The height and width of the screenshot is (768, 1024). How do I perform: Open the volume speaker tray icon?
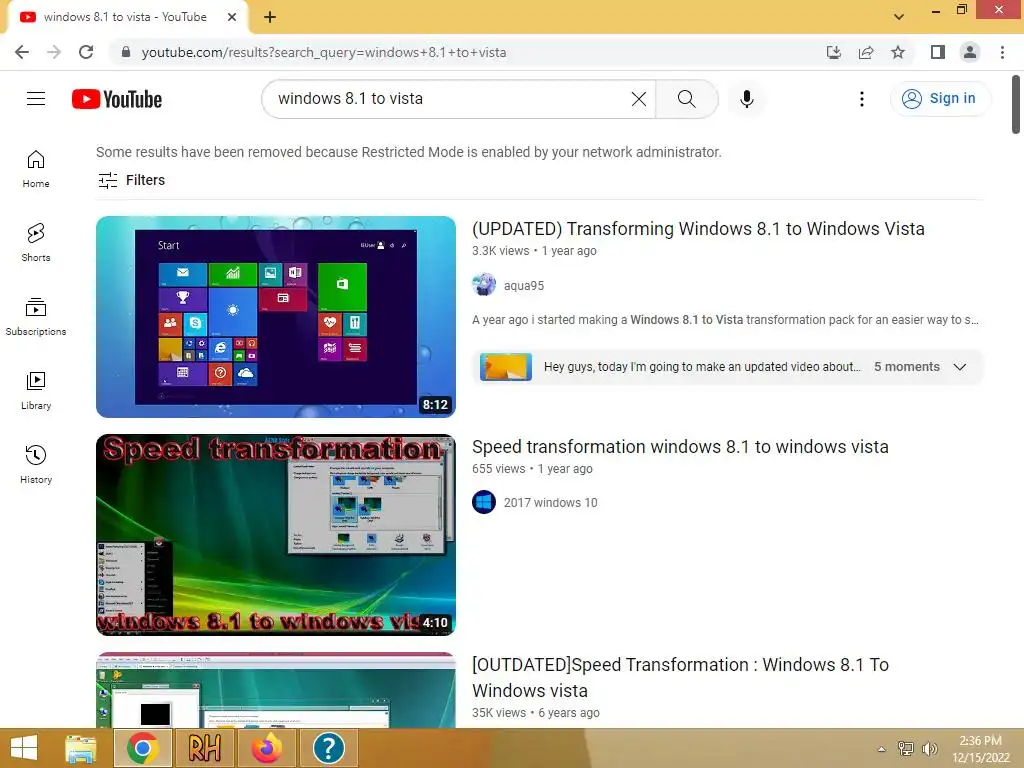point(929,749)
